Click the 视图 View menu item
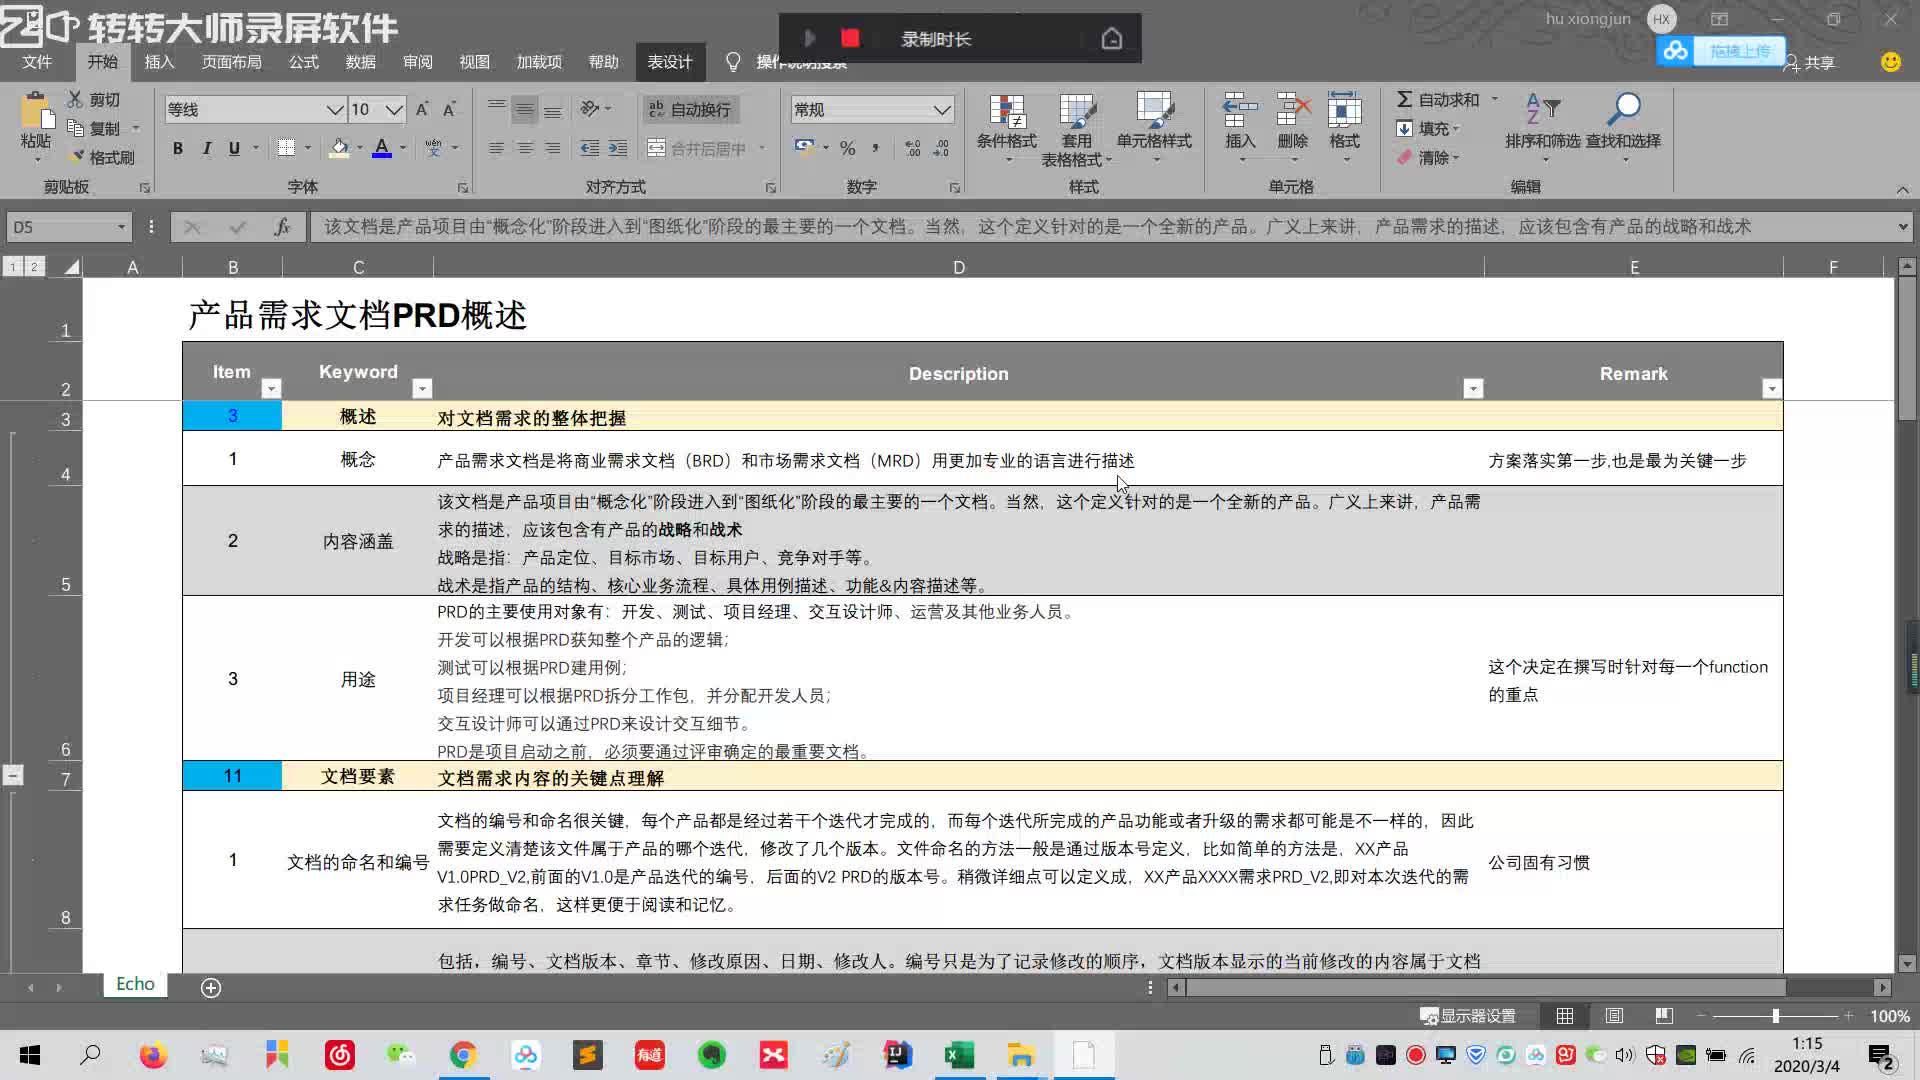Screen dimensions: 1920x1080 click(473, 62)
